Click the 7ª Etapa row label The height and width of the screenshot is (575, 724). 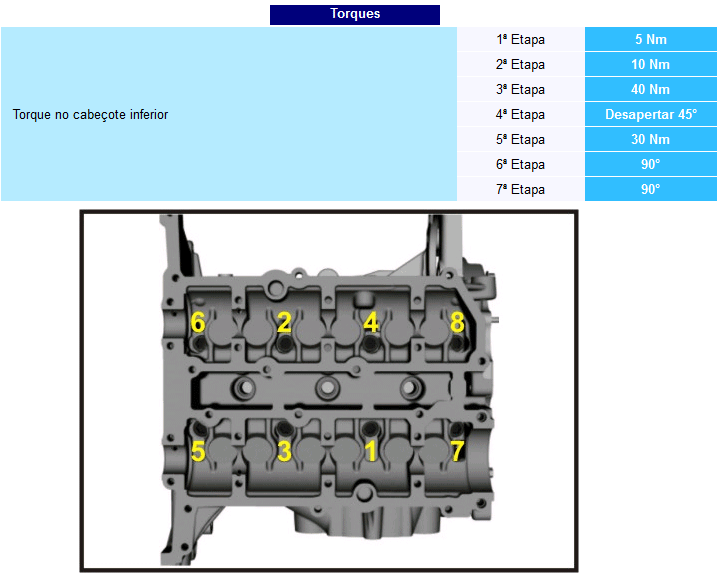[520, 189]
